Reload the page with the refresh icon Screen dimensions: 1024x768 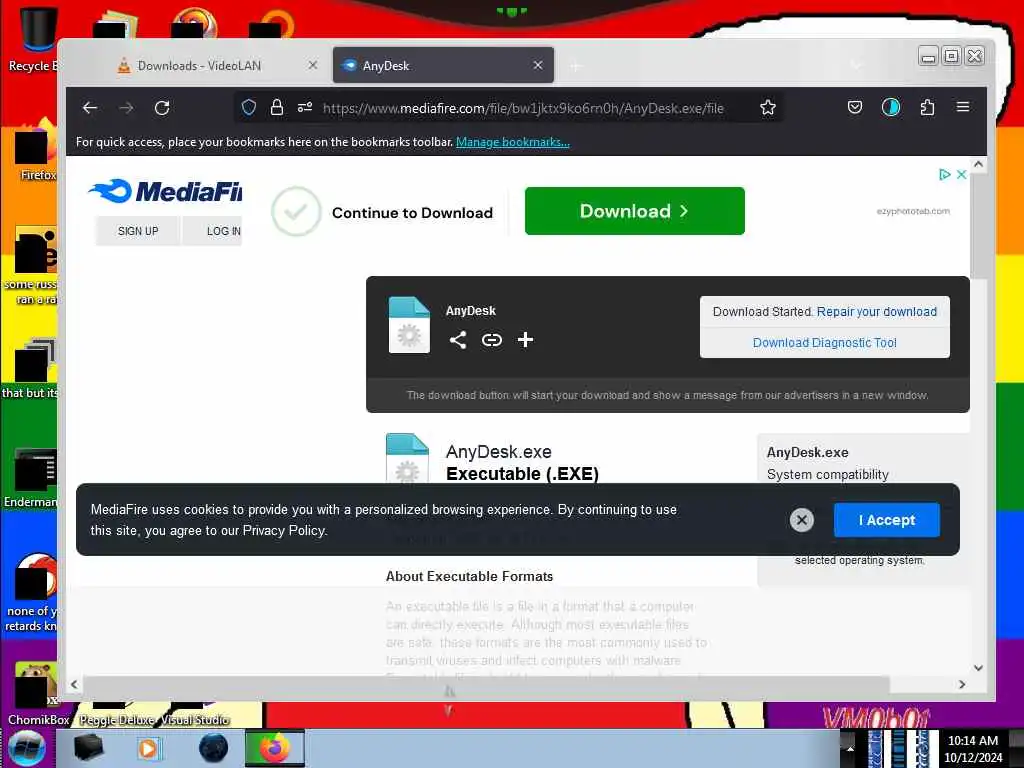click(x=162, y=108)
